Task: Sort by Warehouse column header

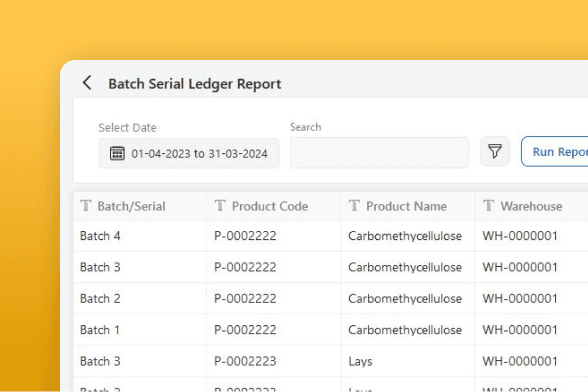Action: [531, 206]
